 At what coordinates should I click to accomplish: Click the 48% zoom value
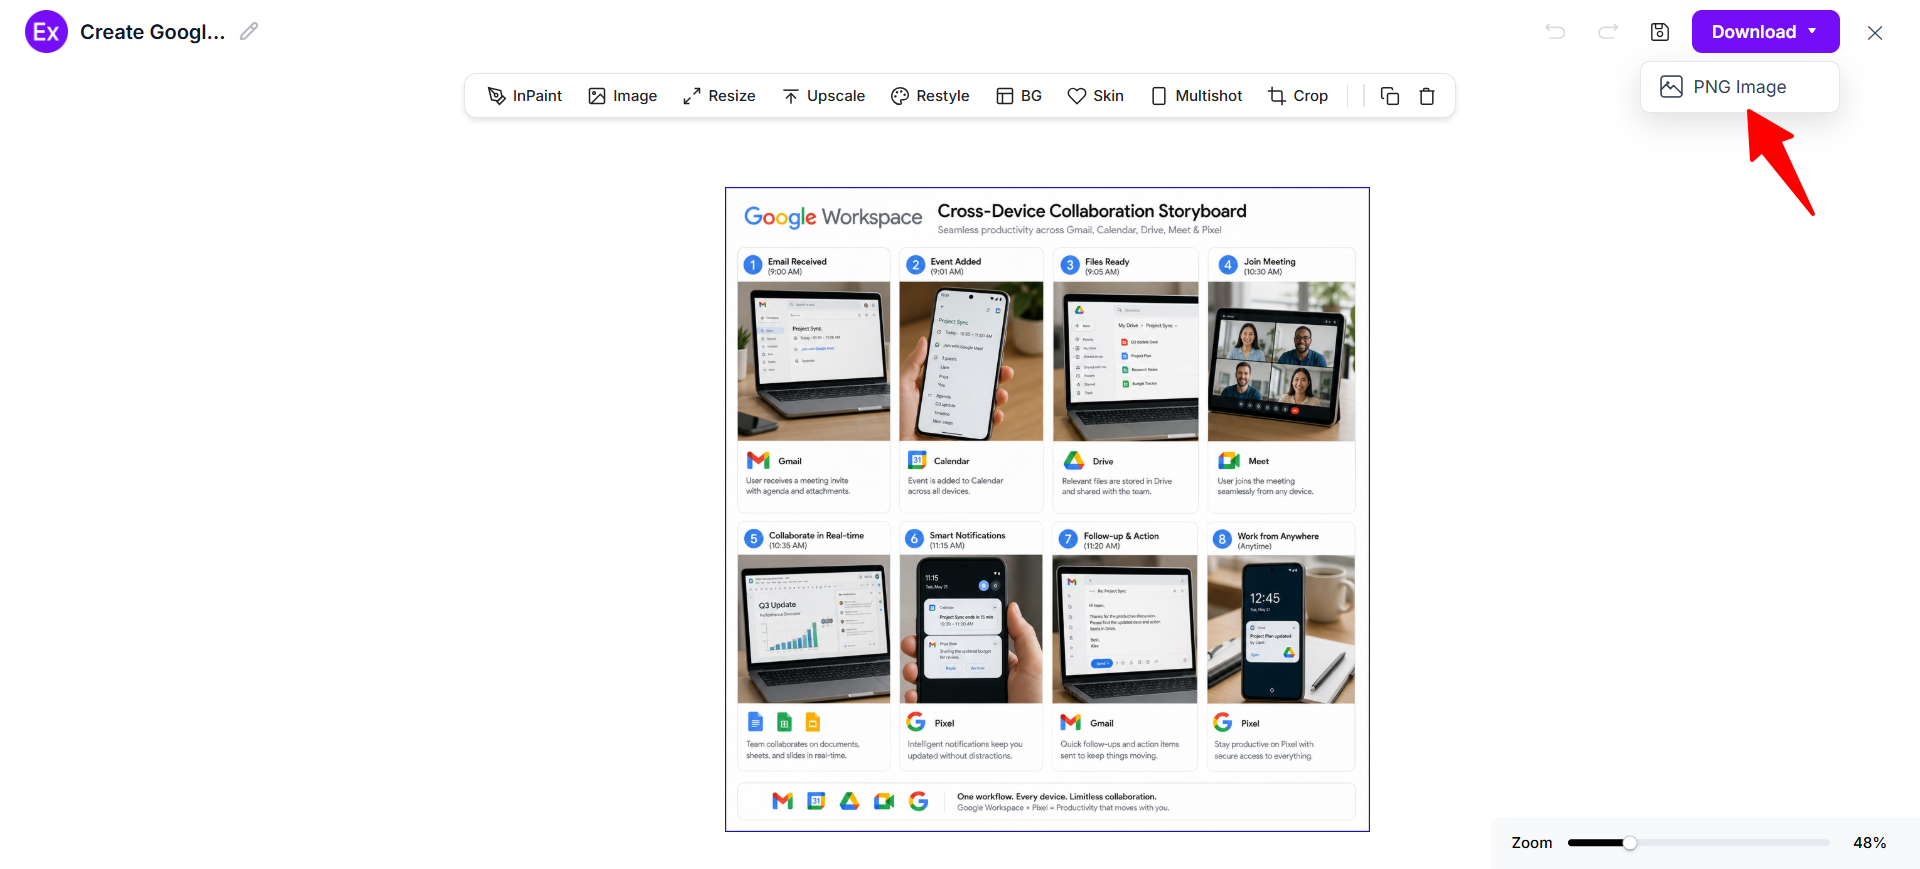(x=1869, y=843)
